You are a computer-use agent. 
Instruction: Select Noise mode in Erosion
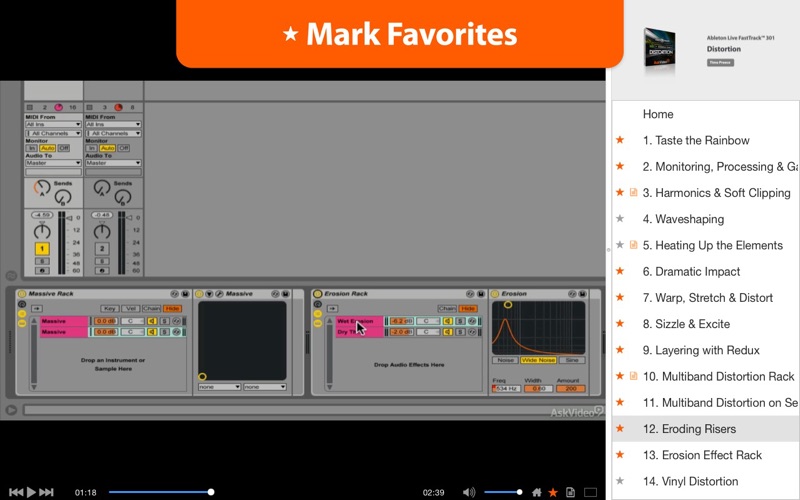pyautogui.click(x=505, y=360)
